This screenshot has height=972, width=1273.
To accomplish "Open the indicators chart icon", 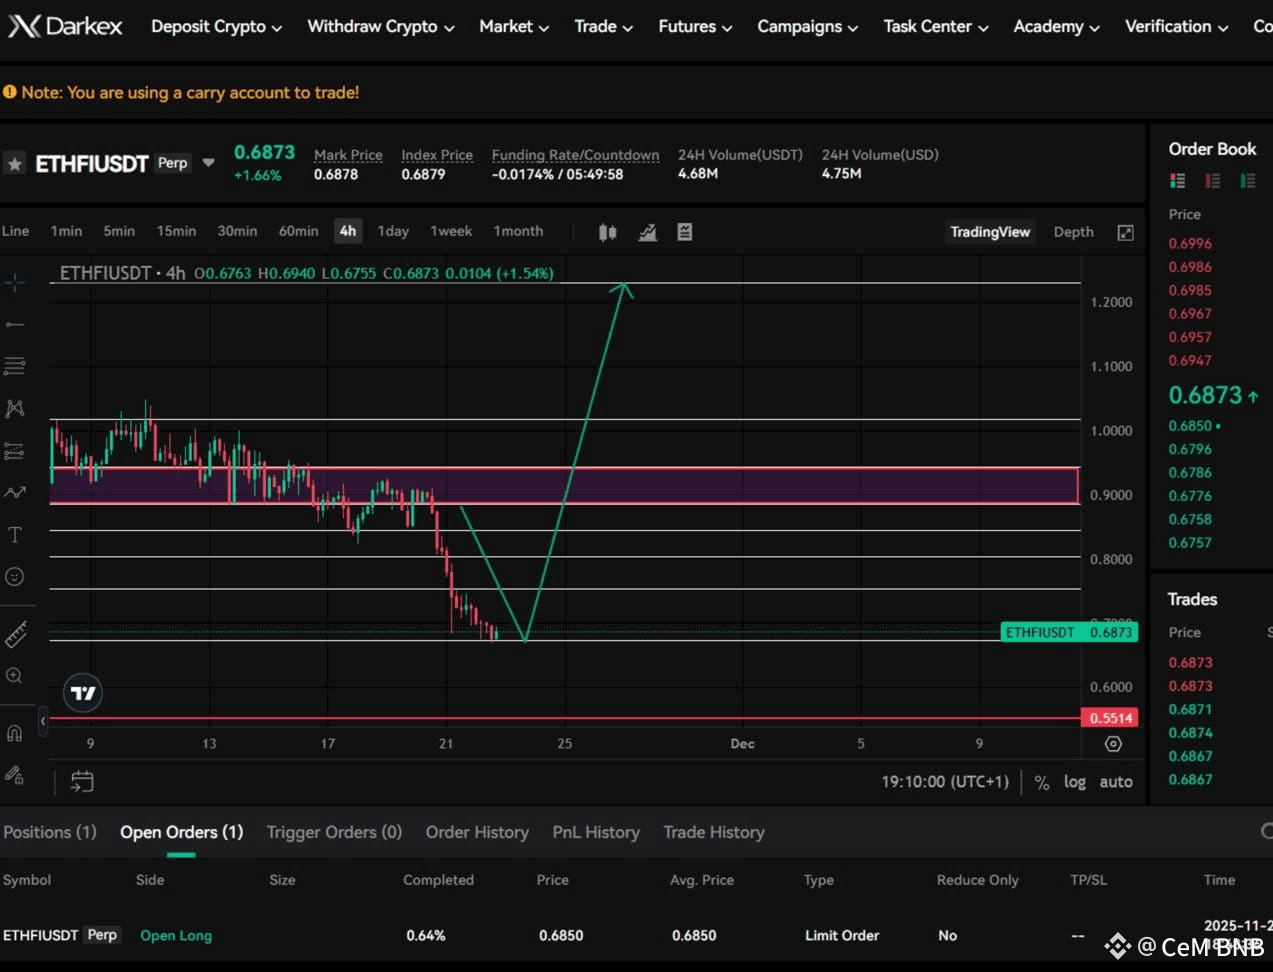I will tap(648, 232).
